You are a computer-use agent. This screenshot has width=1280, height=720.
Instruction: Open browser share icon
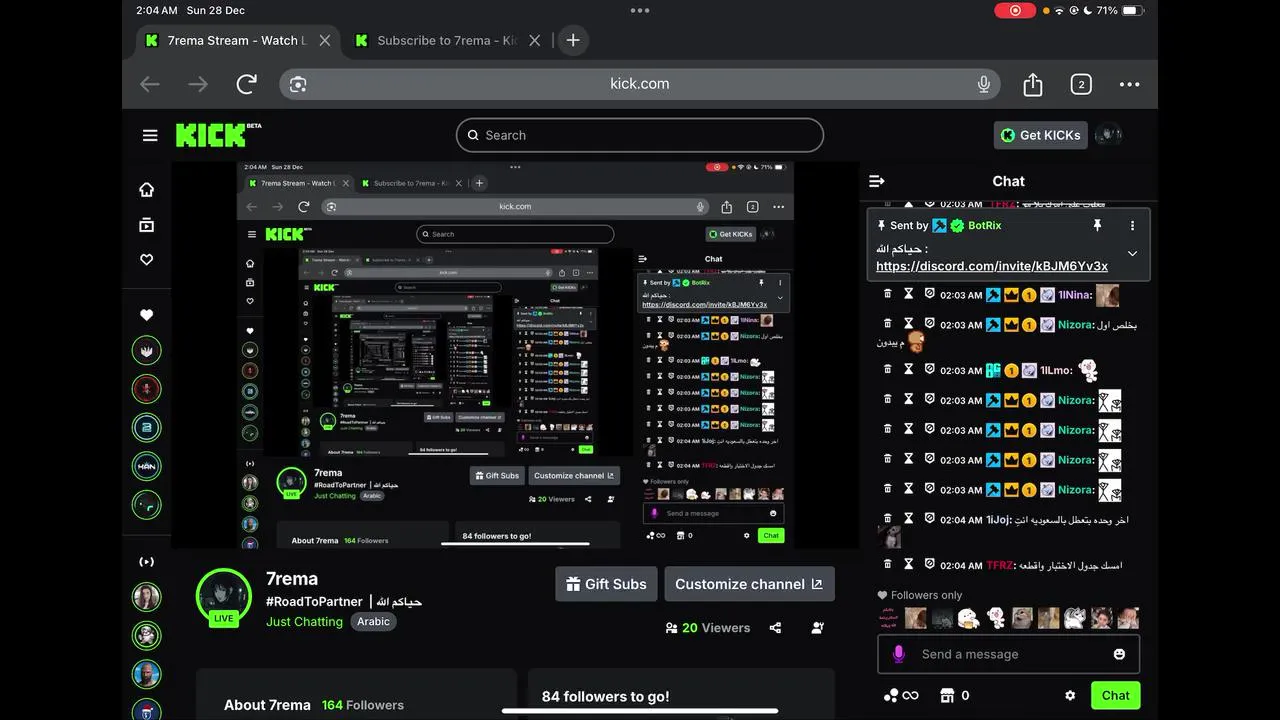point(1033,84)
